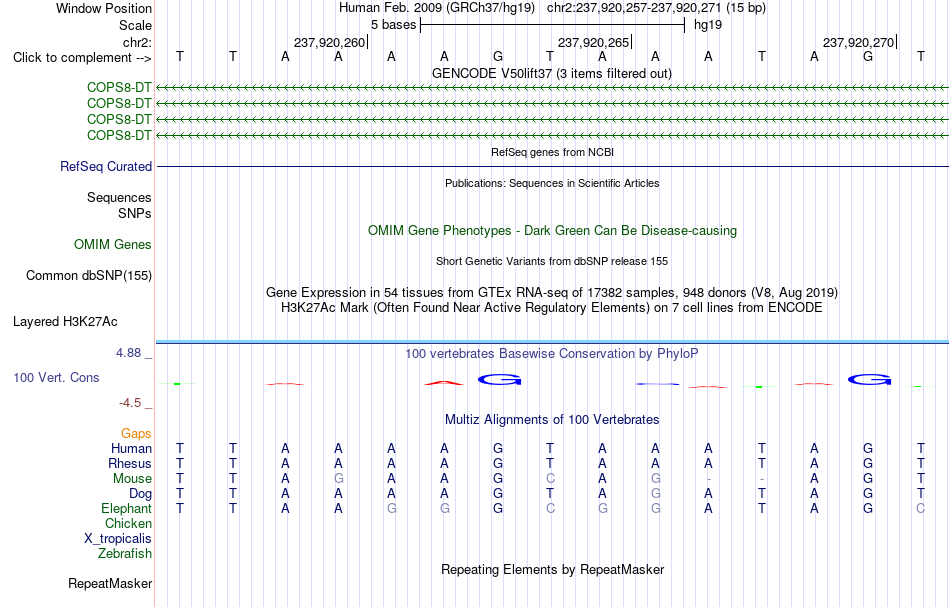Open 'Short Genetic Variants from dbSNP release 155'
950x607 pixels.
(x=552, y=261)
